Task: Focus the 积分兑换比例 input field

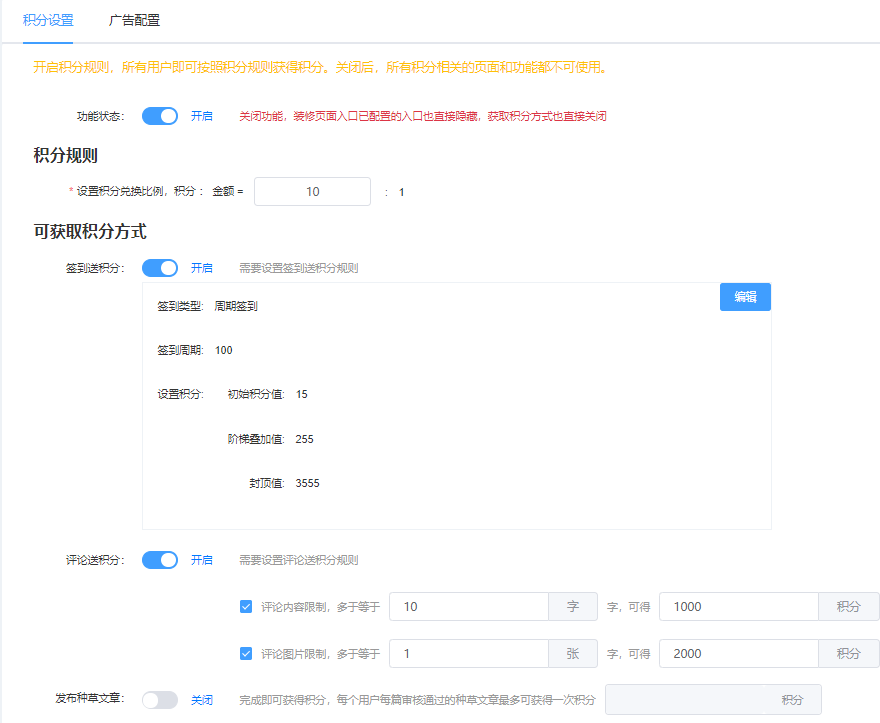Action: (x=312, y=192)
